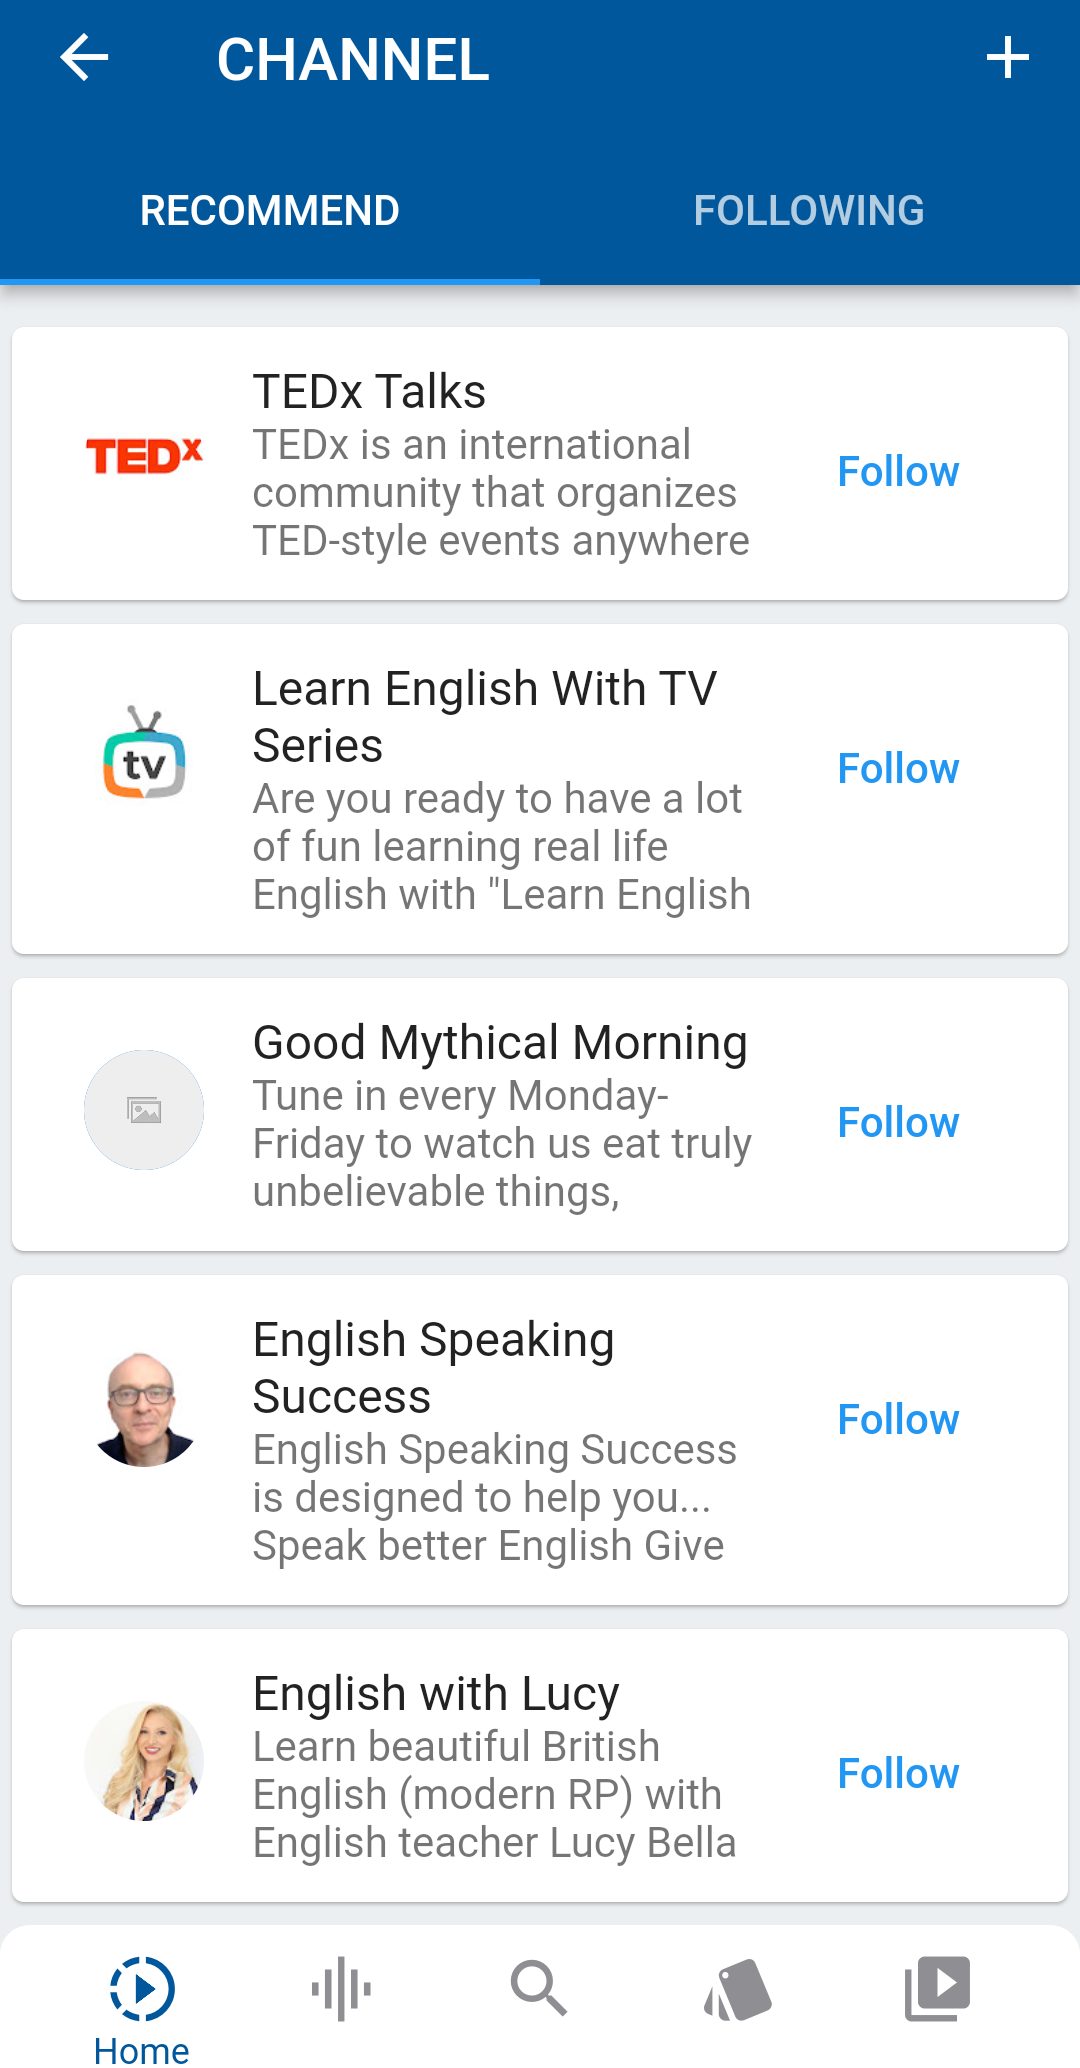Tap the plus icon to add channel
The width and height of the screenshot is (1080, 2068).
click(1007, 58)
